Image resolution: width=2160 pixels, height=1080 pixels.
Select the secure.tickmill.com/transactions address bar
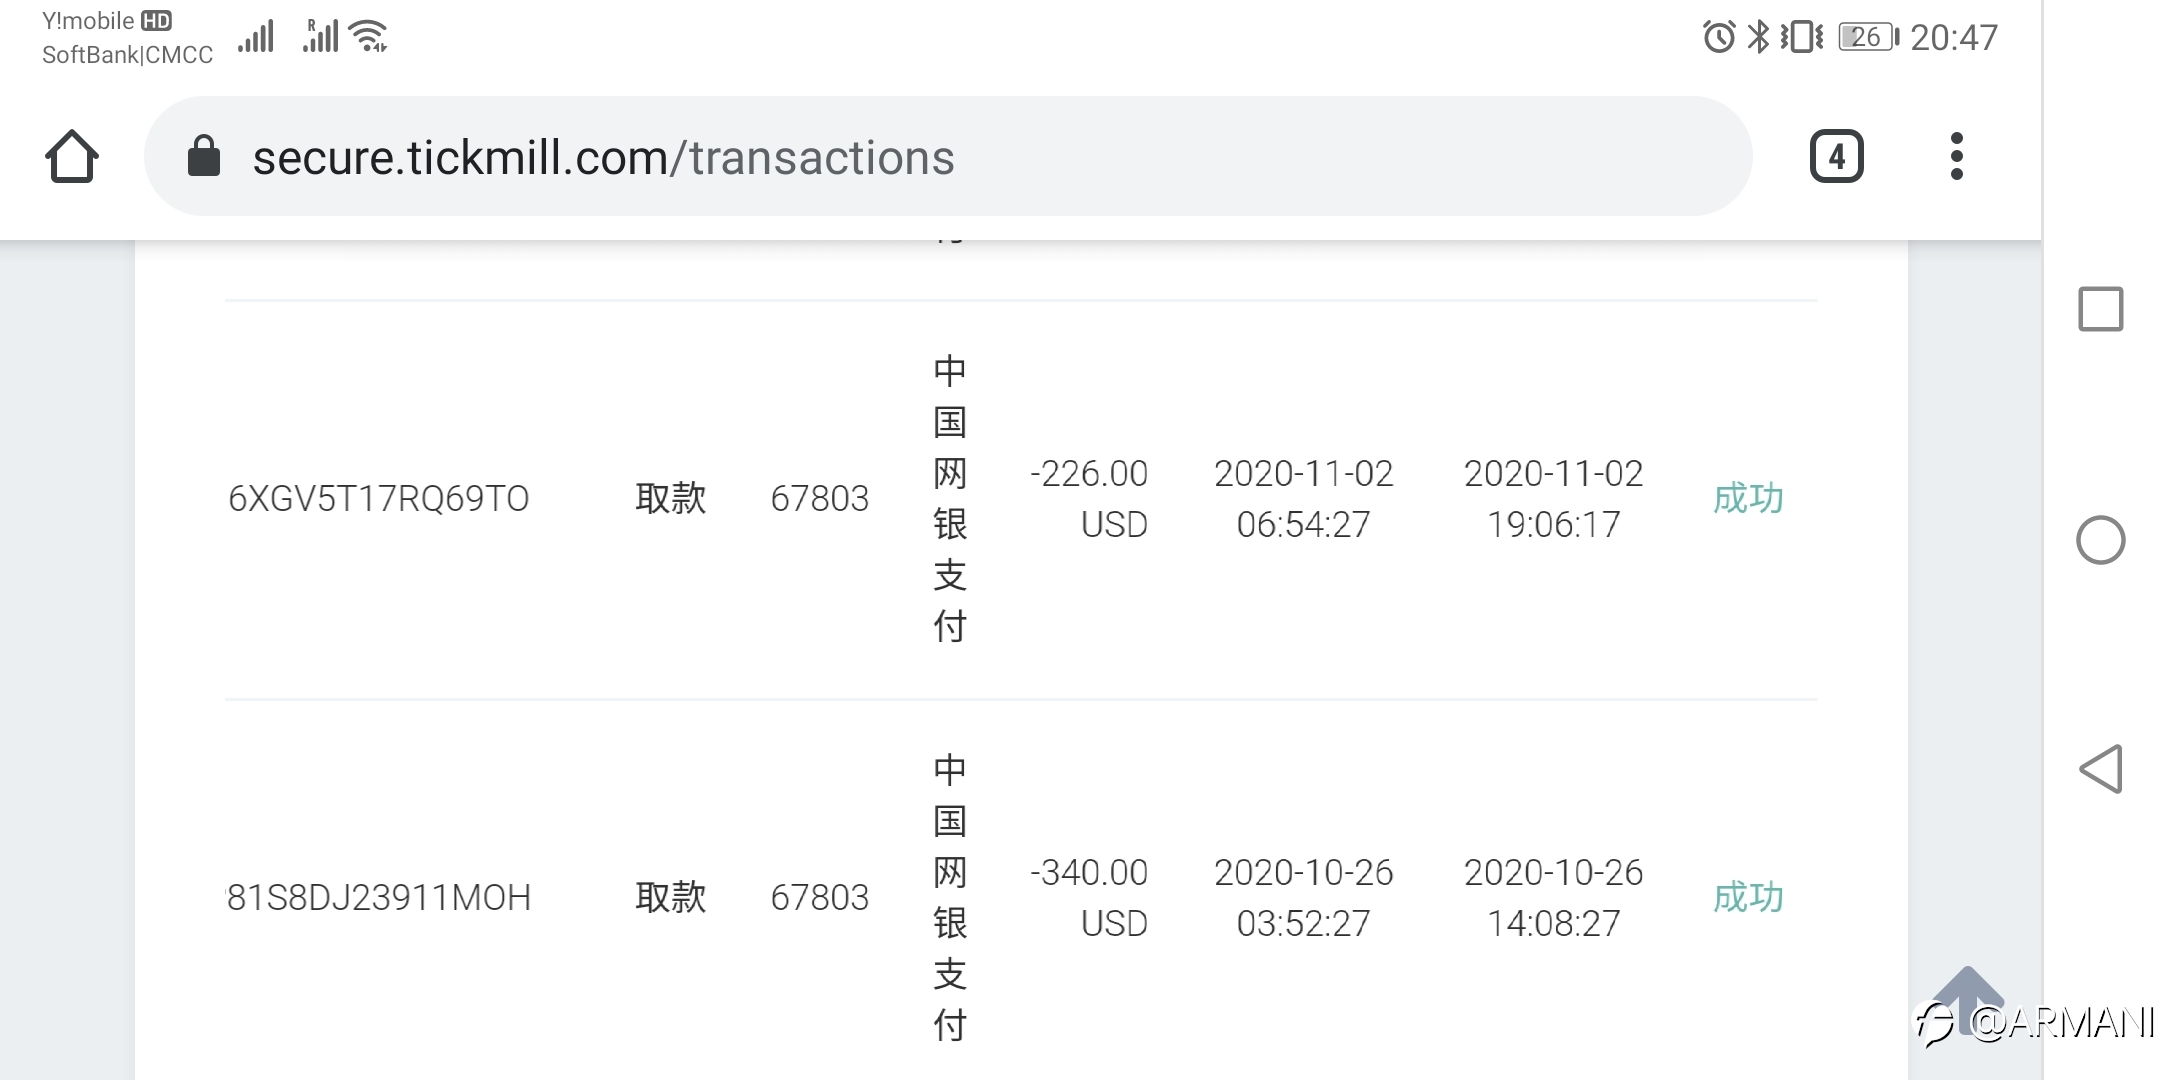click(948, 156)
